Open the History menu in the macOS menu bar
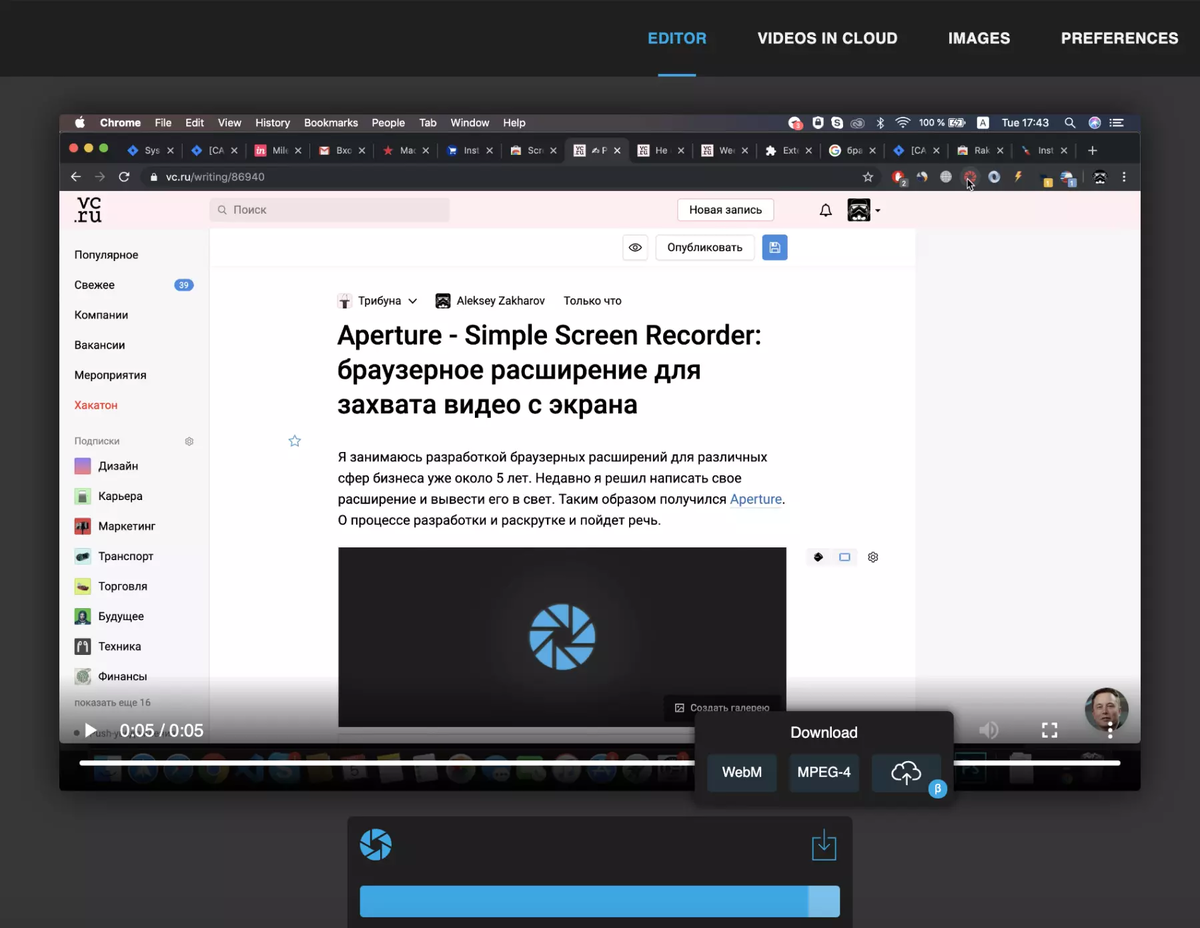 (x=272, y=123)
